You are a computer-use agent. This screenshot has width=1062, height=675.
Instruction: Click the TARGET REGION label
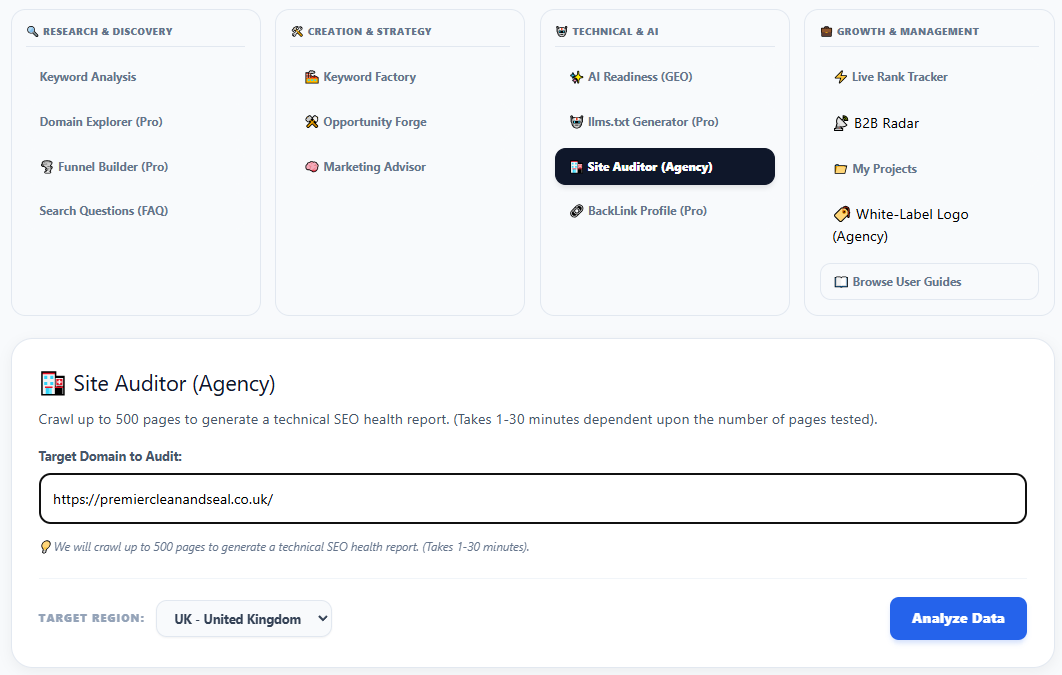[x=91, y=618]
